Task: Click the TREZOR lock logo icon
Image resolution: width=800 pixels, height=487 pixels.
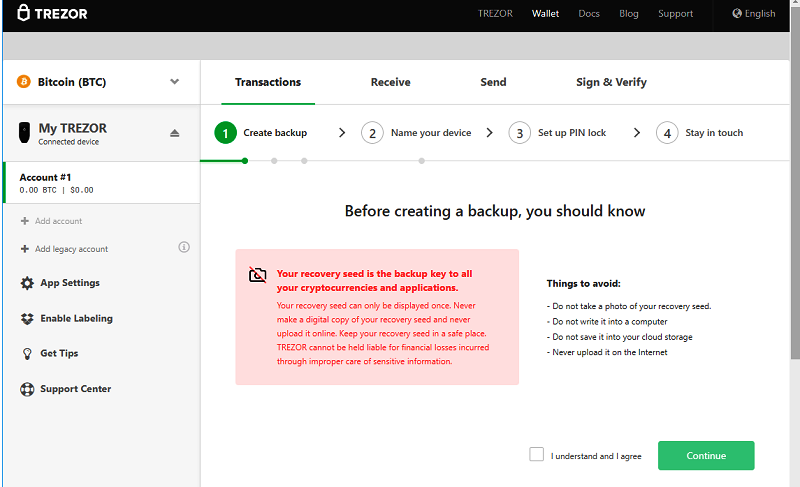Action: tap(23, 13)
